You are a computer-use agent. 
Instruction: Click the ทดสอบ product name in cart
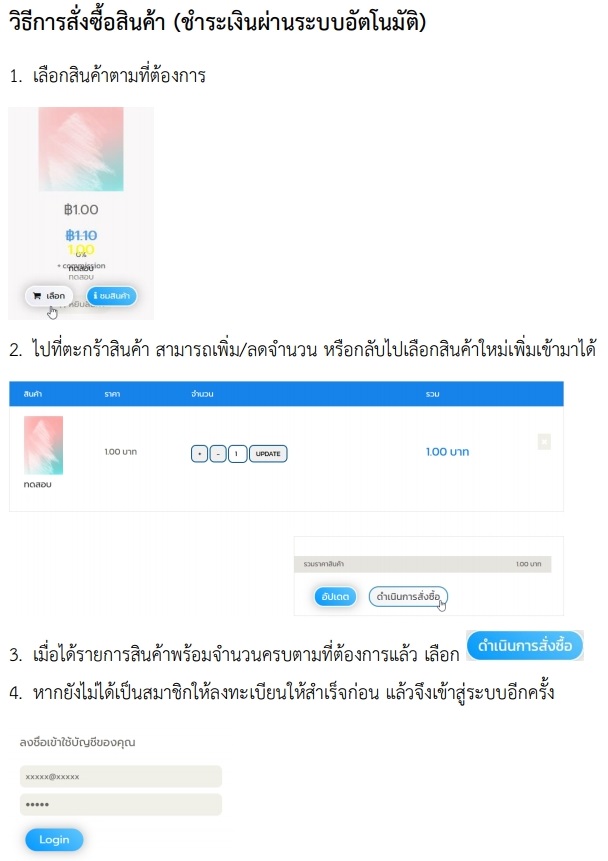point(37,484)
